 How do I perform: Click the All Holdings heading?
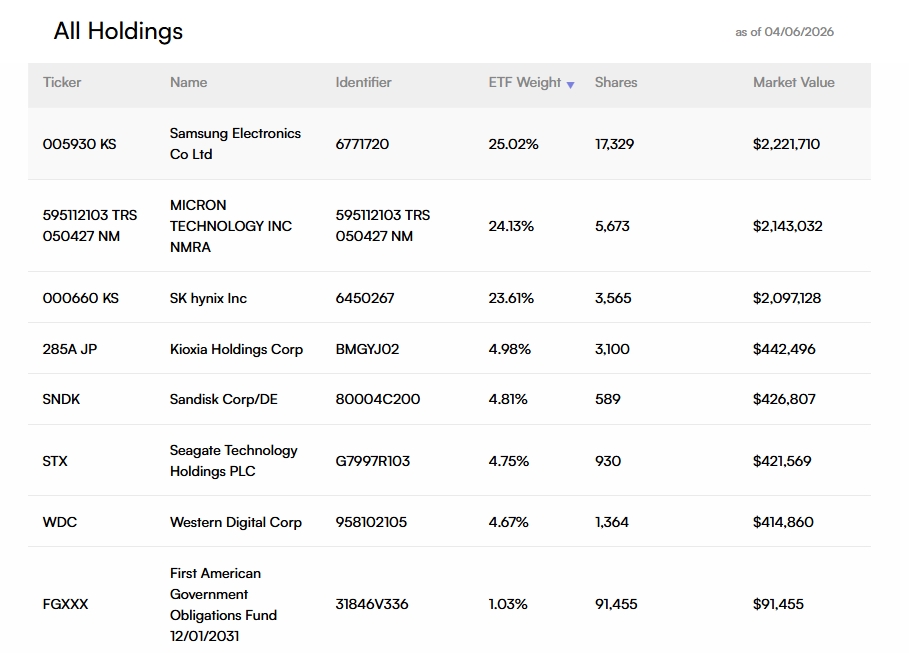[x=118, y=31]
